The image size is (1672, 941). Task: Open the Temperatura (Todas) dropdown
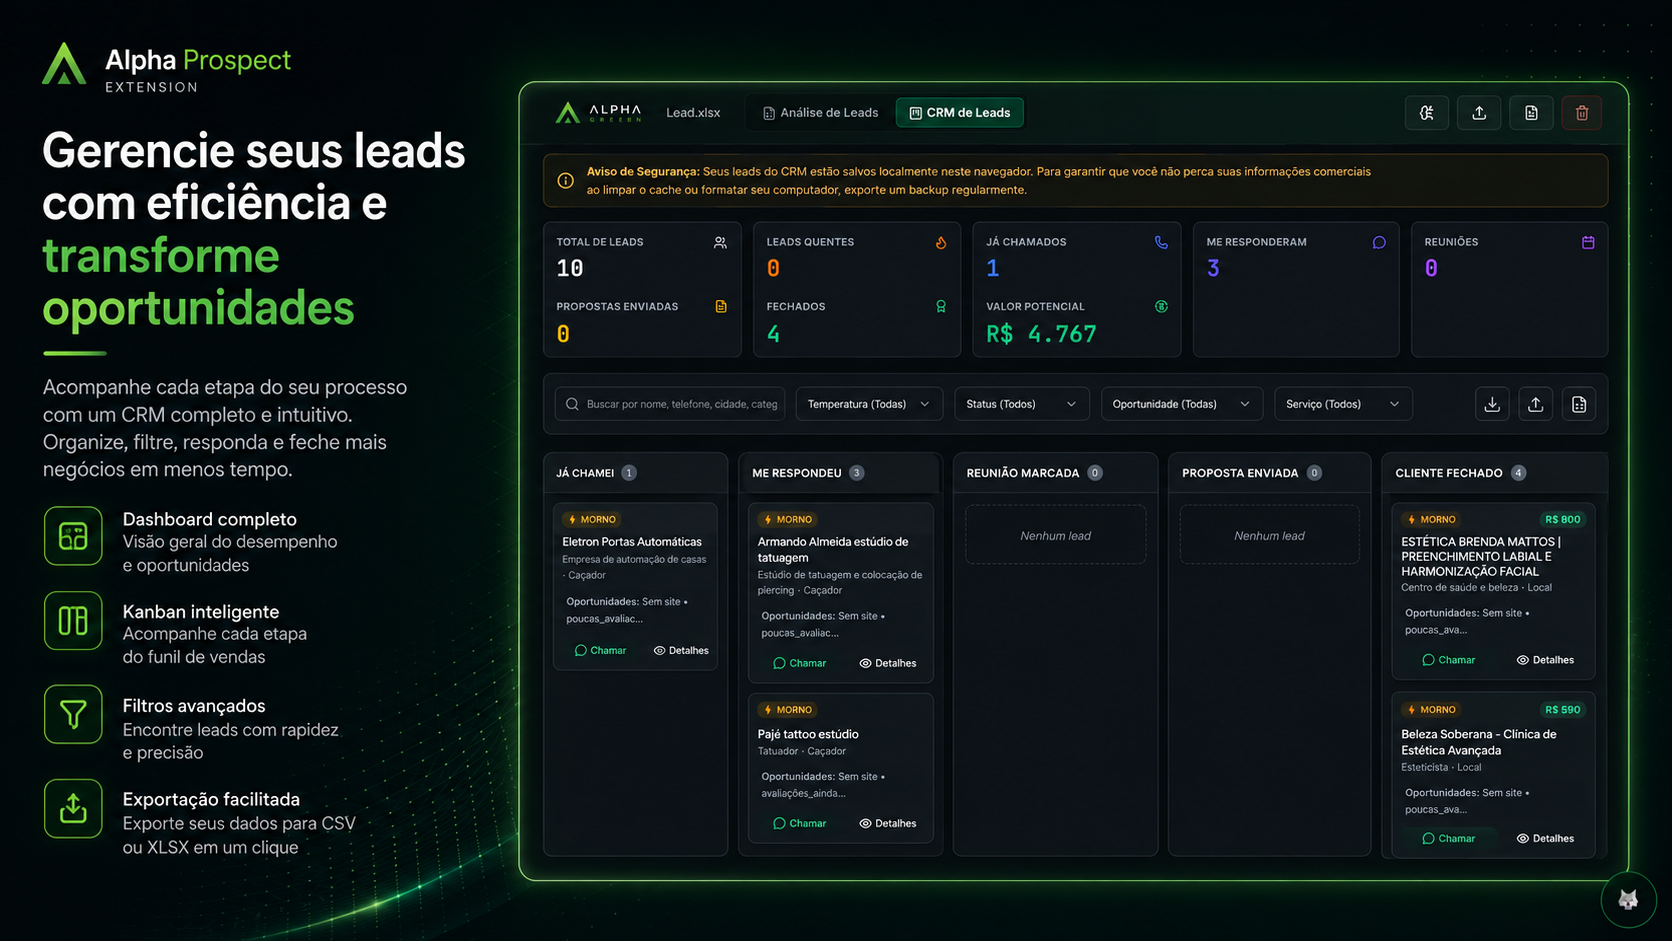coord(868,404)
